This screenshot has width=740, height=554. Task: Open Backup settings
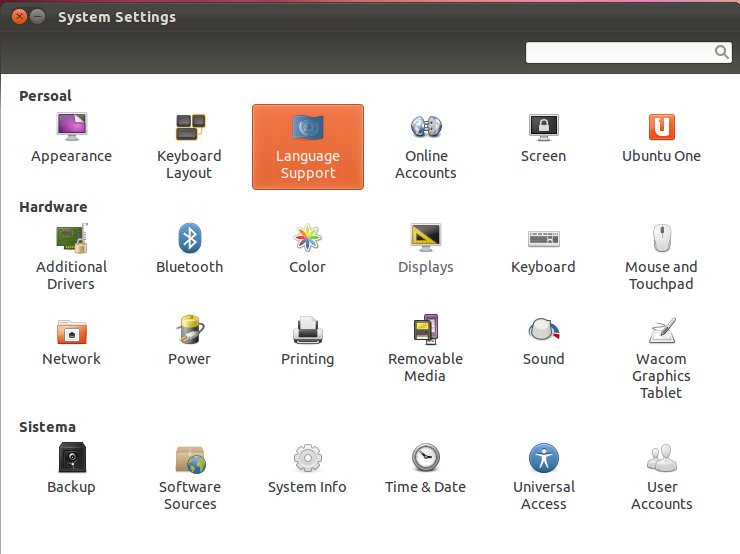click(x=71, y=468)
